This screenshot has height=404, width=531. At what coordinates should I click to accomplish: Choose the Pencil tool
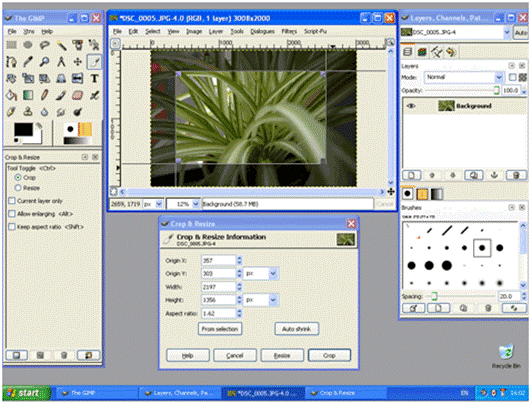click(x=44, y=95)
